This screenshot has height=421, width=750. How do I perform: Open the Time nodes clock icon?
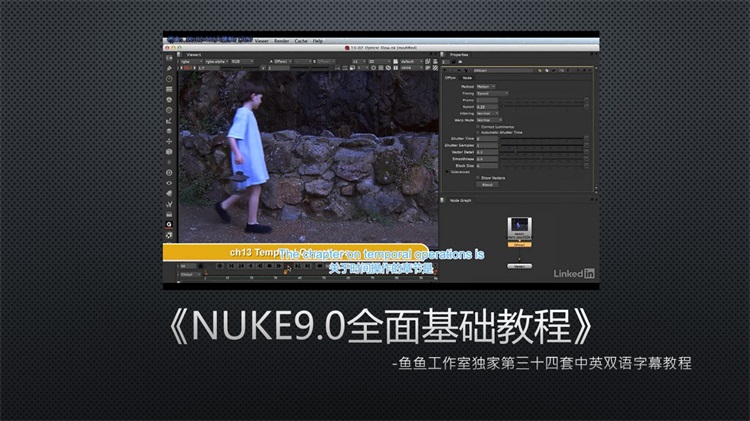tap(169, 79)
